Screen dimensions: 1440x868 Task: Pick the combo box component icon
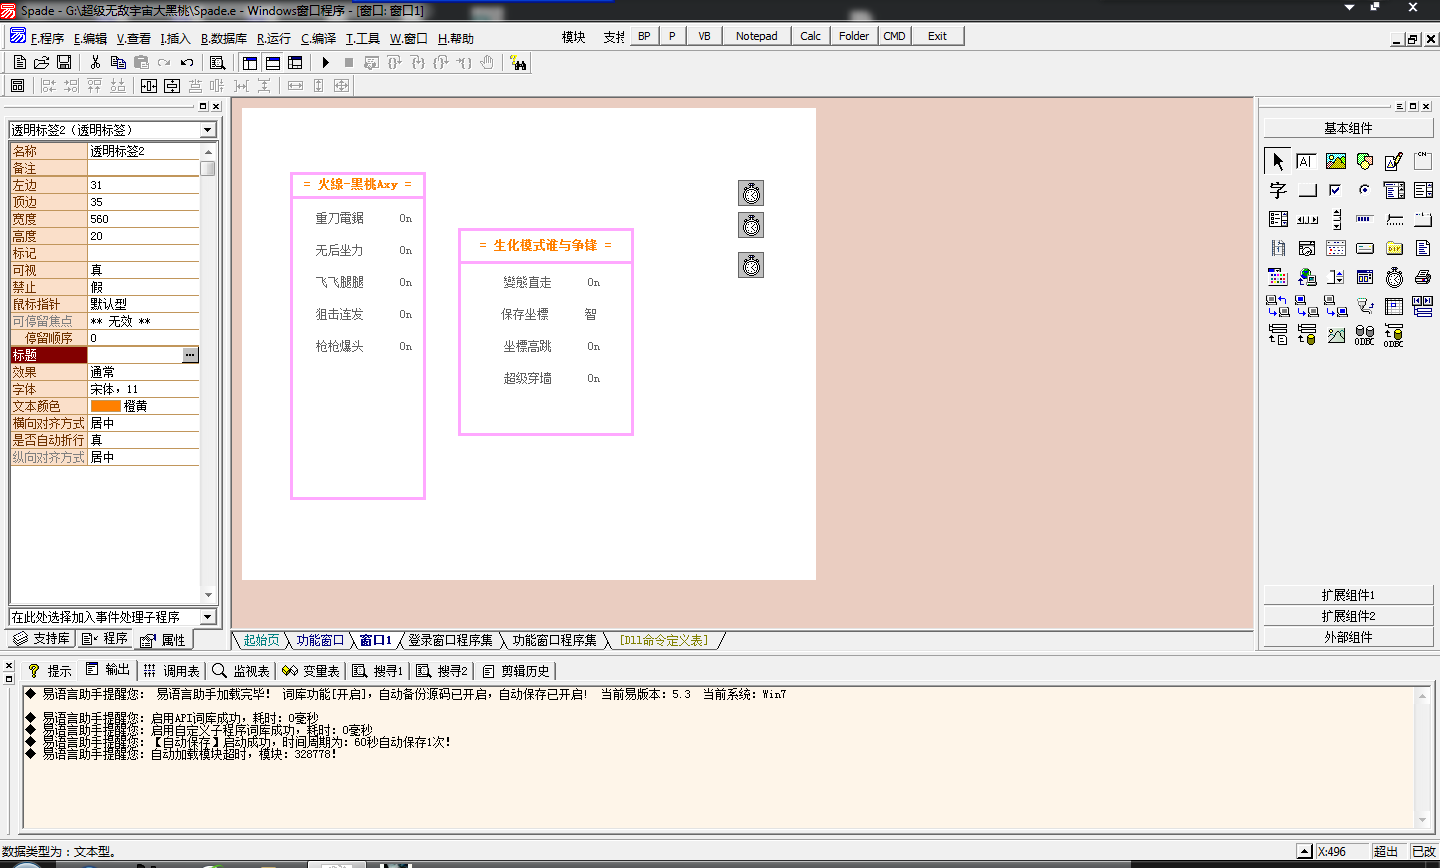(1394, 190)
